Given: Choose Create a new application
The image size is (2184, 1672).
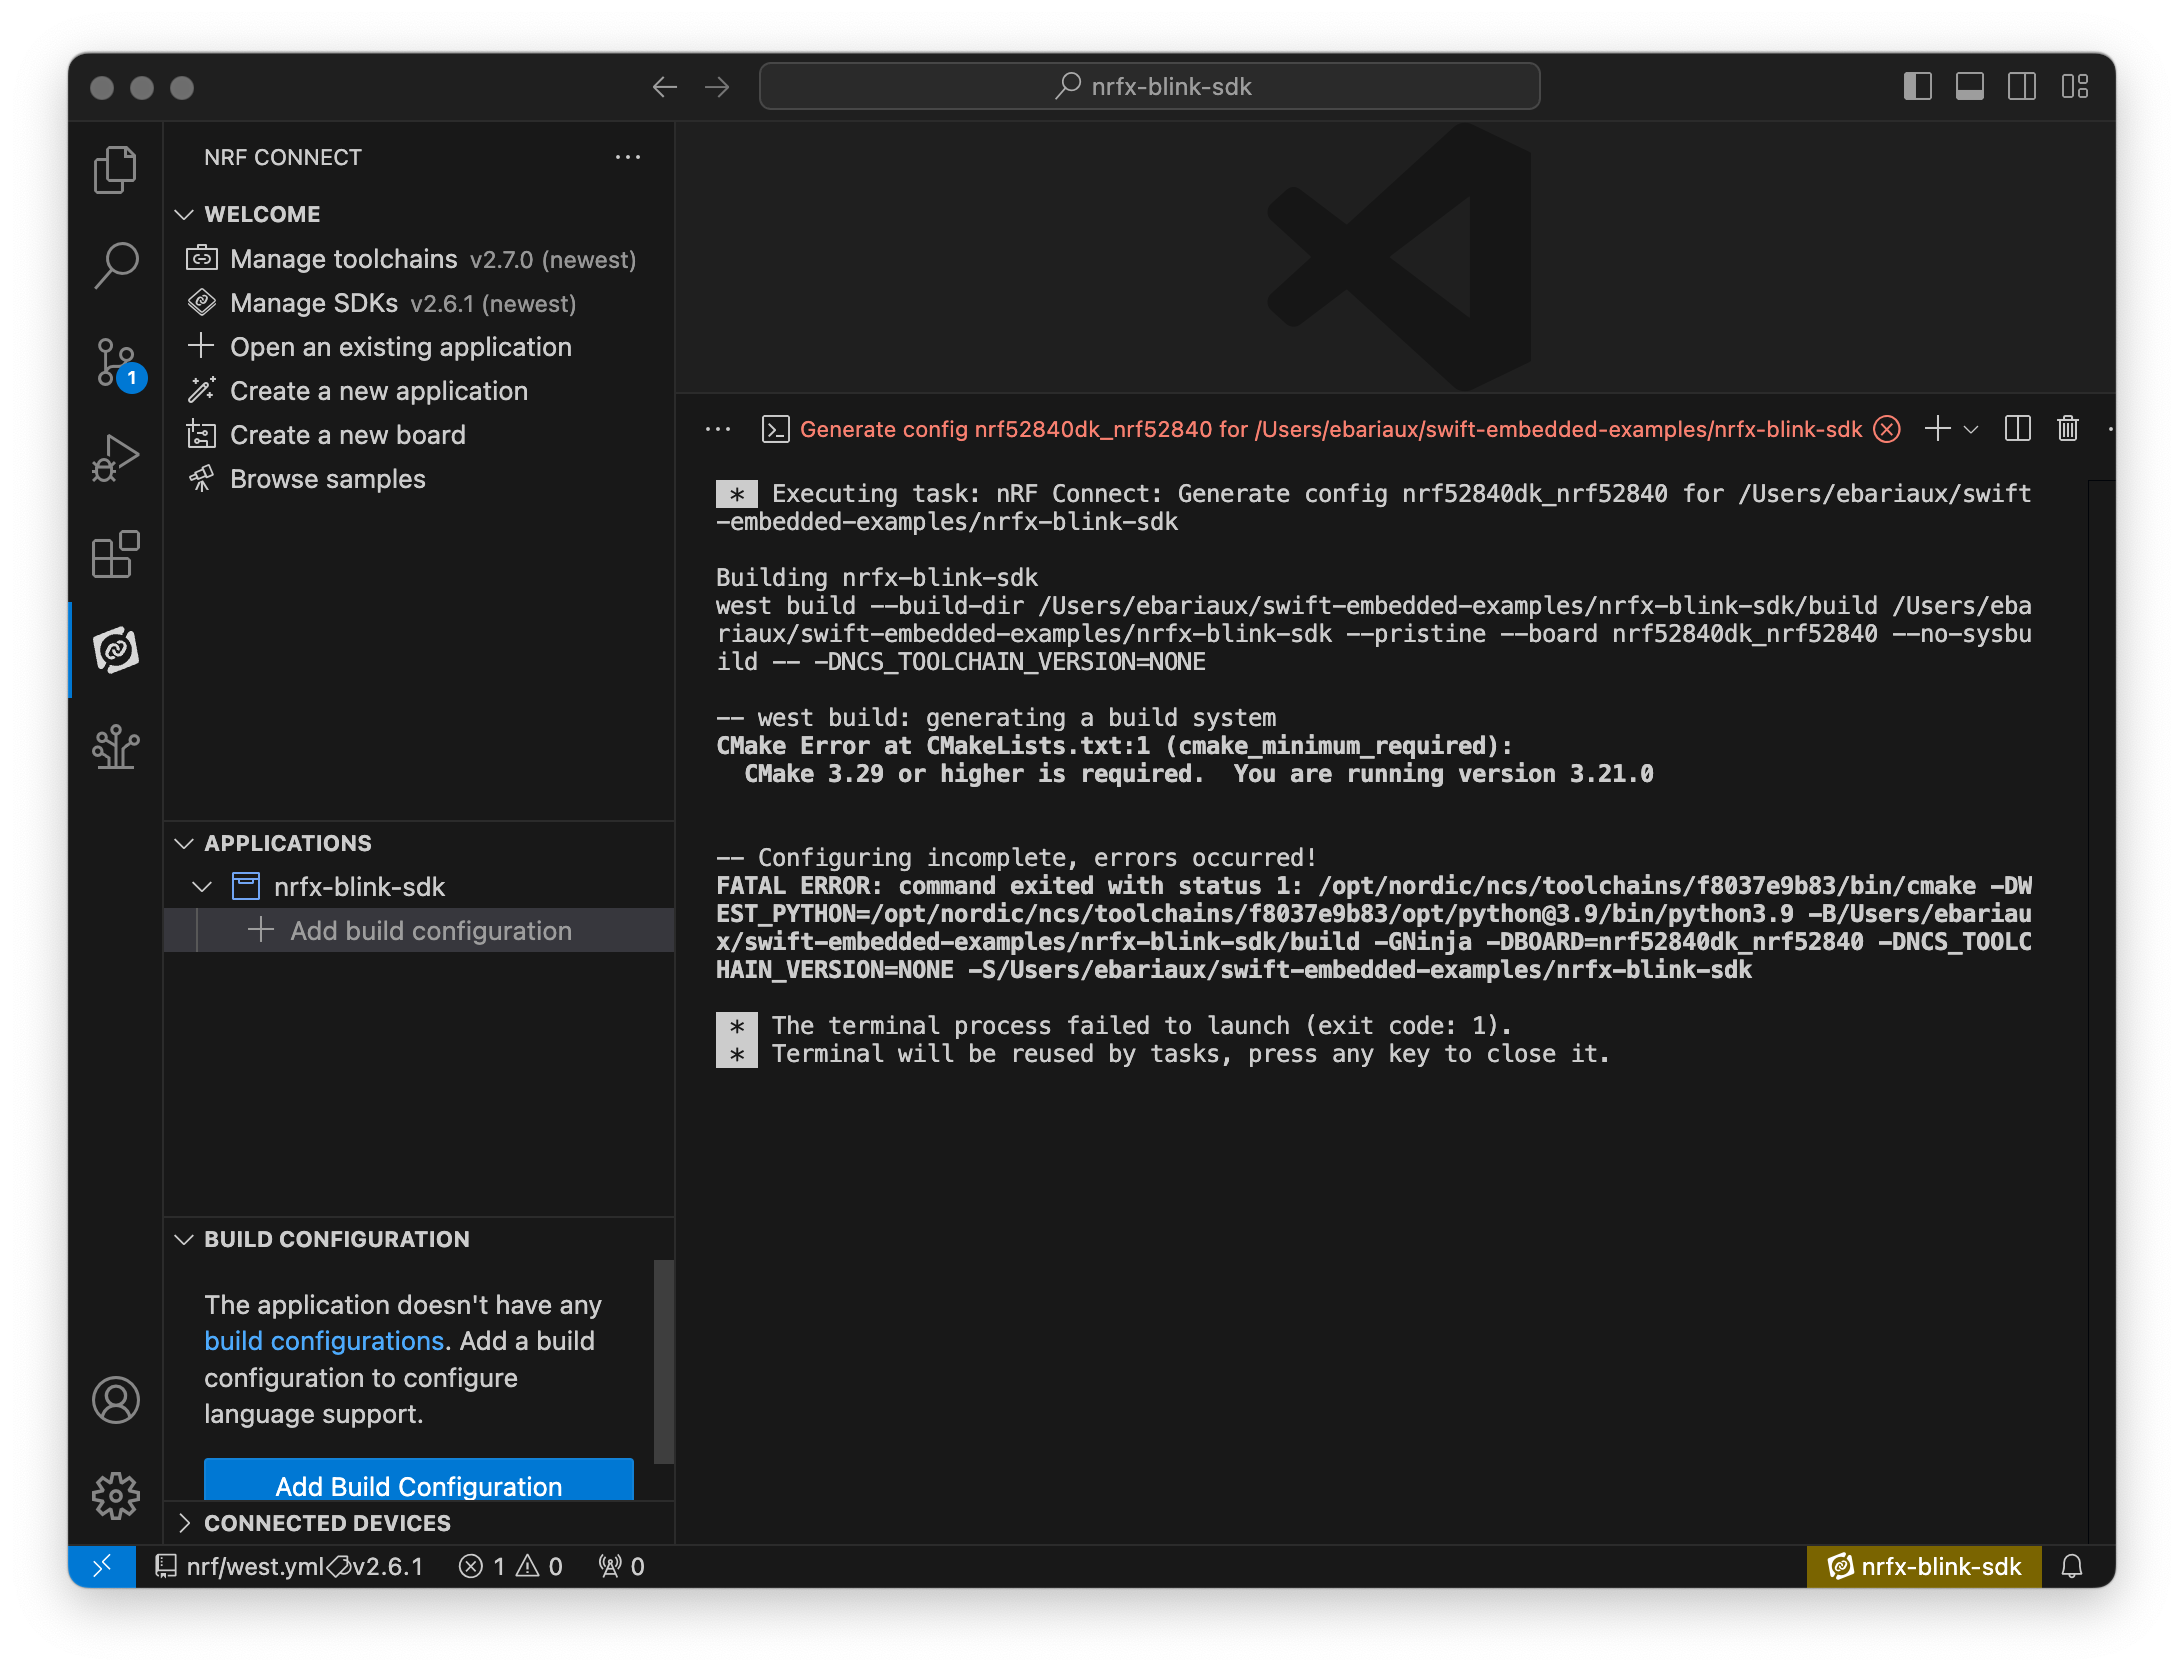Looking at the screenshot, I should [x=419, y=391].
